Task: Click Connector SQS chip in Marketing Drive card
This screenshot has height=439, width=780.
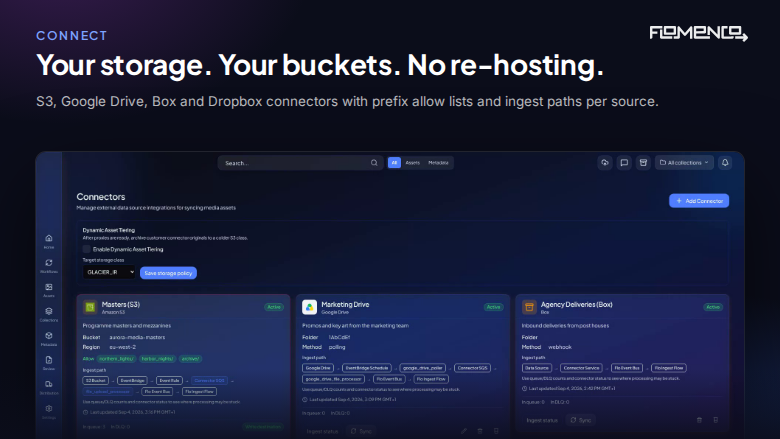Action: 472,368
